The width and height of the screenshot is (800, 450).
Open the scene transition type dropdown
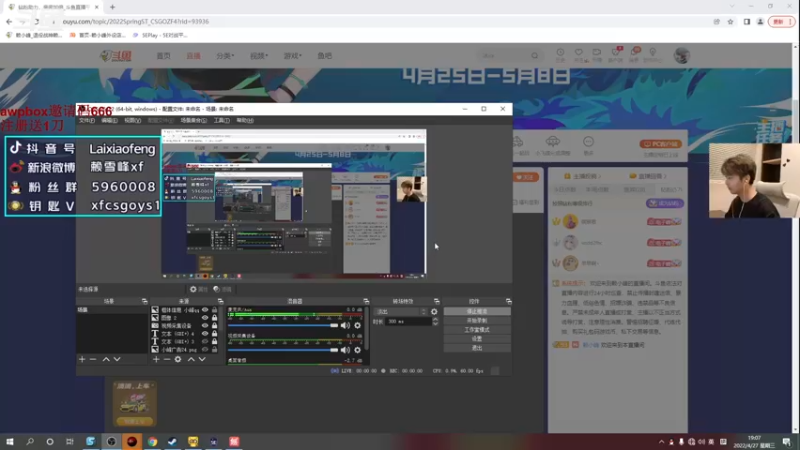[401, 312]
